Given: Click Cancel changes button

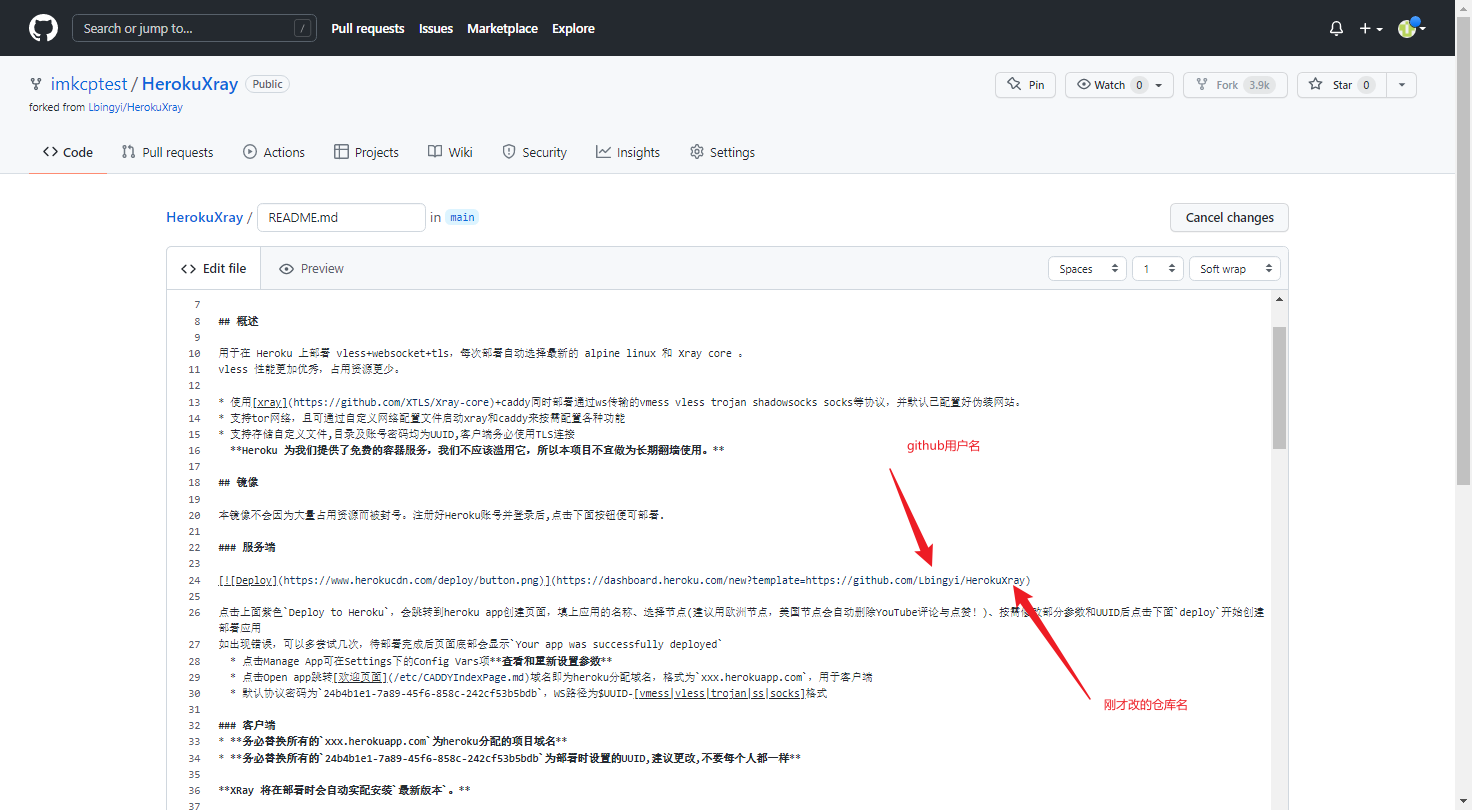Looking at the screenshot, I should click(1229, 217).
